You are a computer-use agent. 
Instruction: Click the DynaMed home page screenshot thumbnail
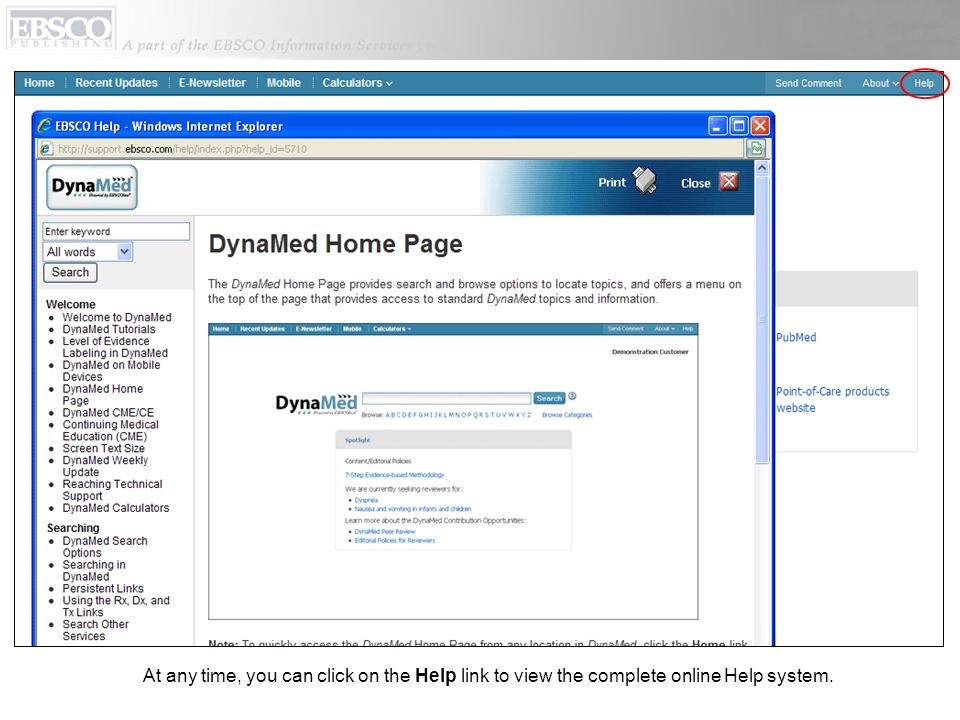coord(453,471)
